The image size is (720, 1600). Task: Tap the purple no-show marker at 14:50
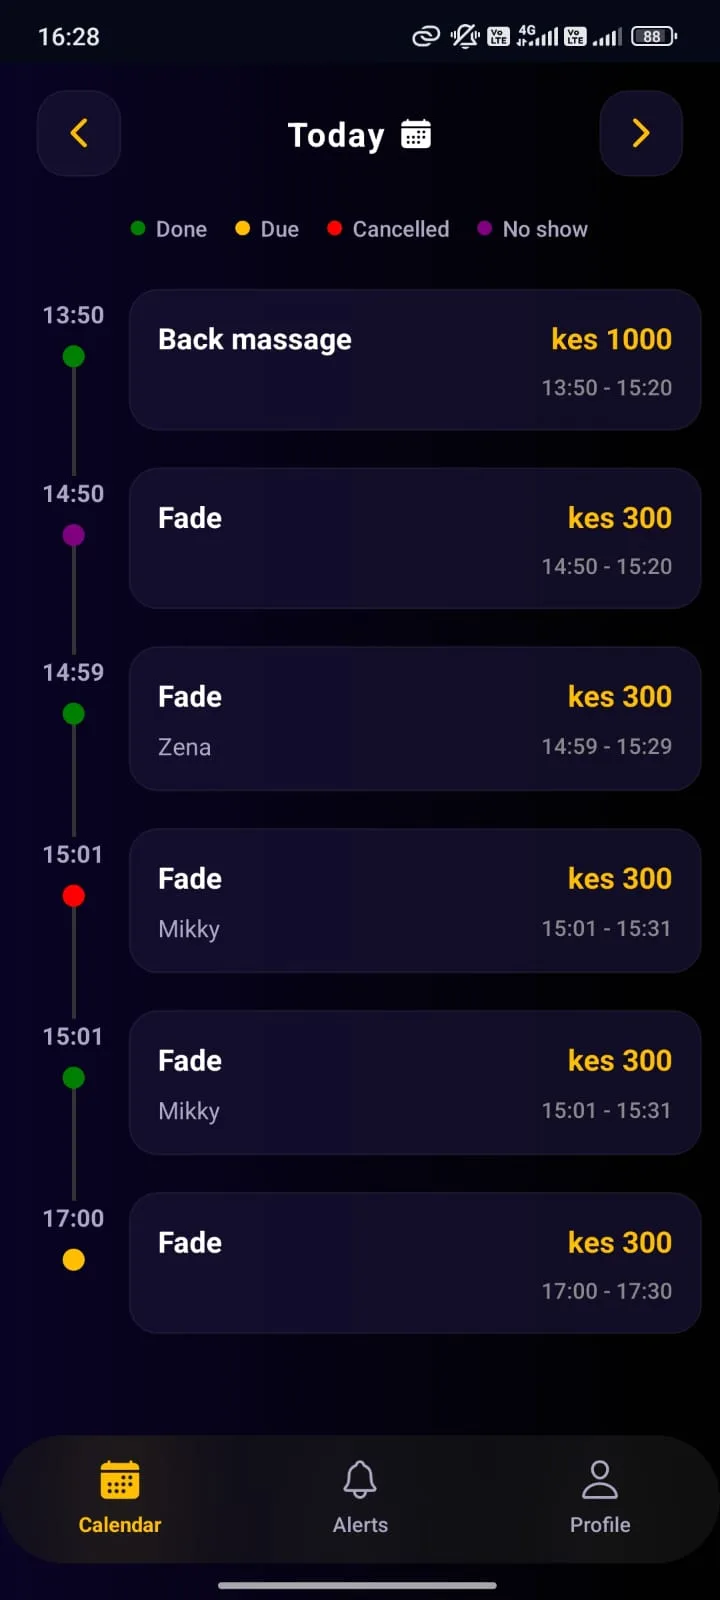(x=73, y=535)
